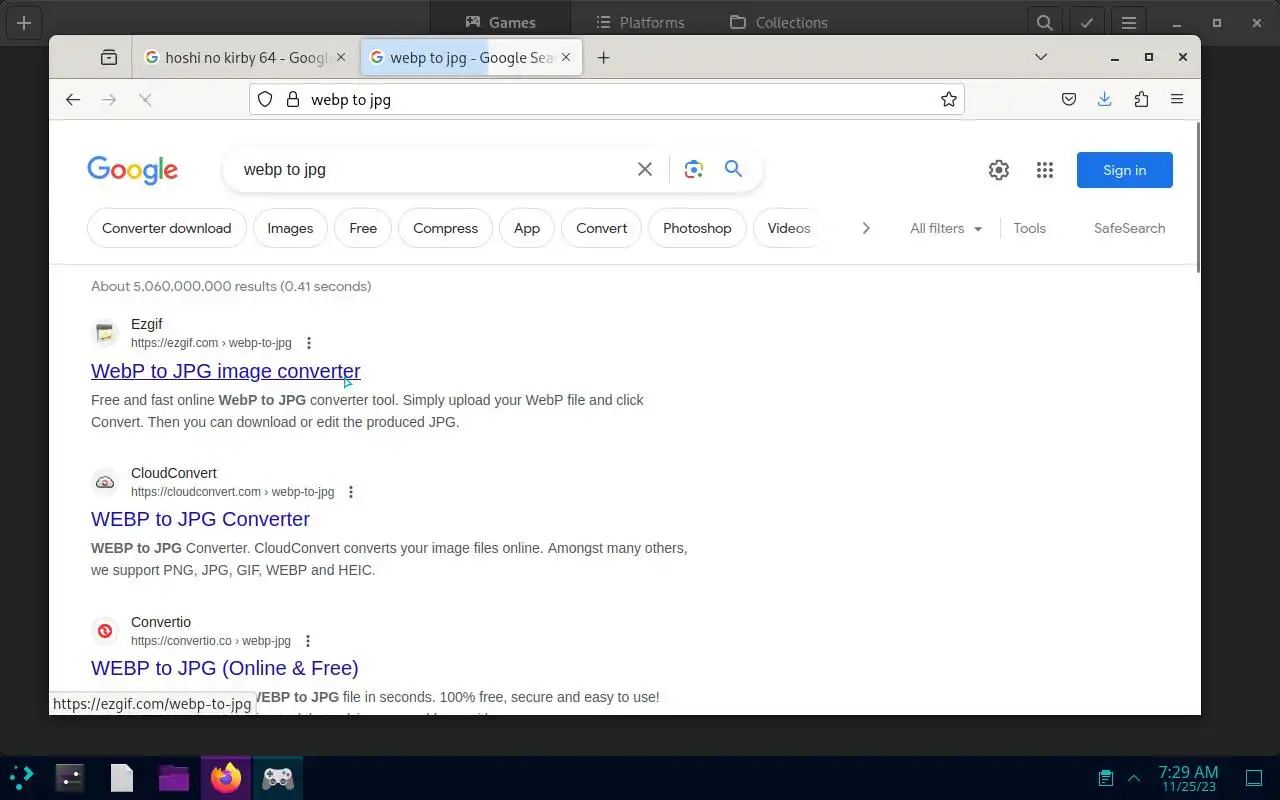Open the game controller taskbar app
1280x800 pixels.
278,777
